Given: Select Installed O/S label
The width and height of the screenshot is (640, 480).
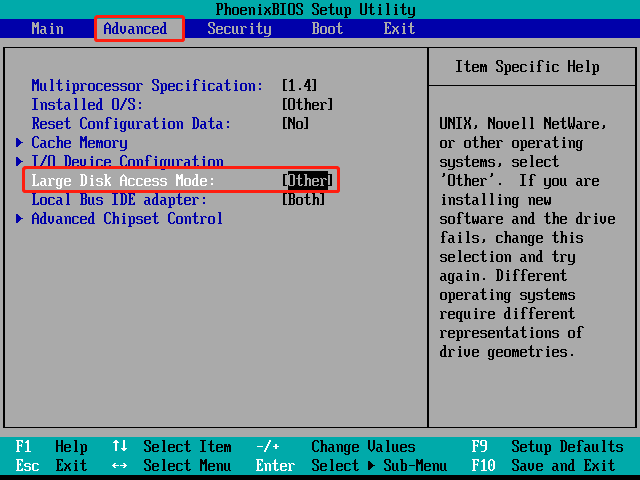Looking at the screenshot, I should click(87, 104).
